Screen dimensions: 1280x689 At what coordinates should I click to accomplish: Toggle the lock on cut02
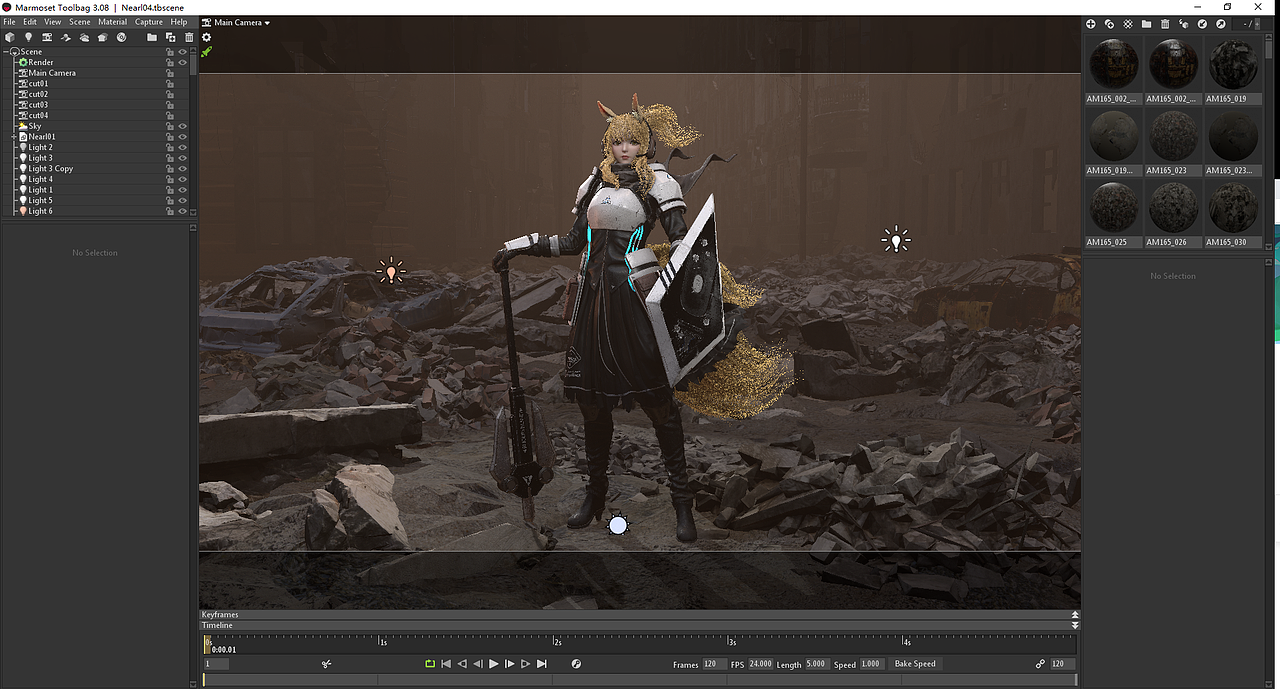170,94
